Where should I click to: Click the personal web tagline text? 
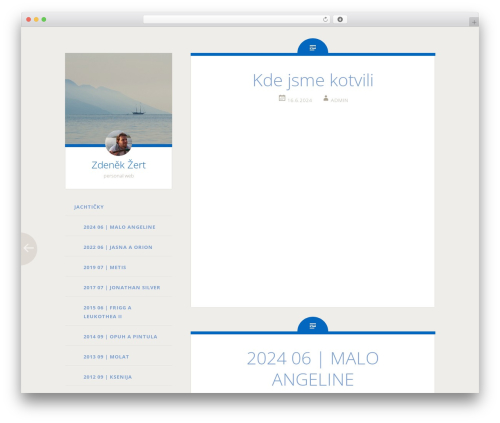click(x=119, y=176)
